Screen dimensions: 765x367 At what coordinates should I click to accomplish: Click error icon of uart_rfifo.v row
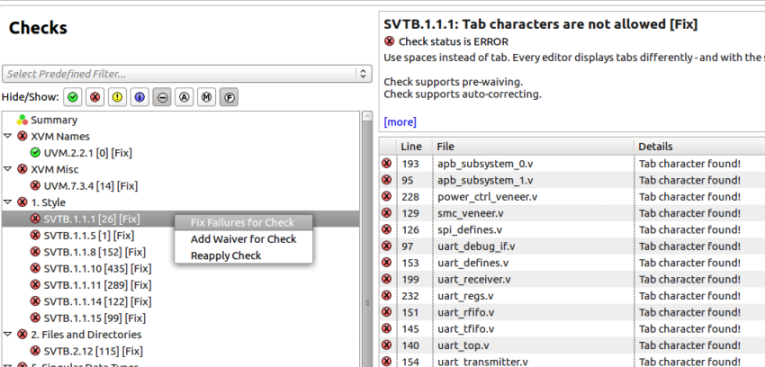click(x=386, y=312)
